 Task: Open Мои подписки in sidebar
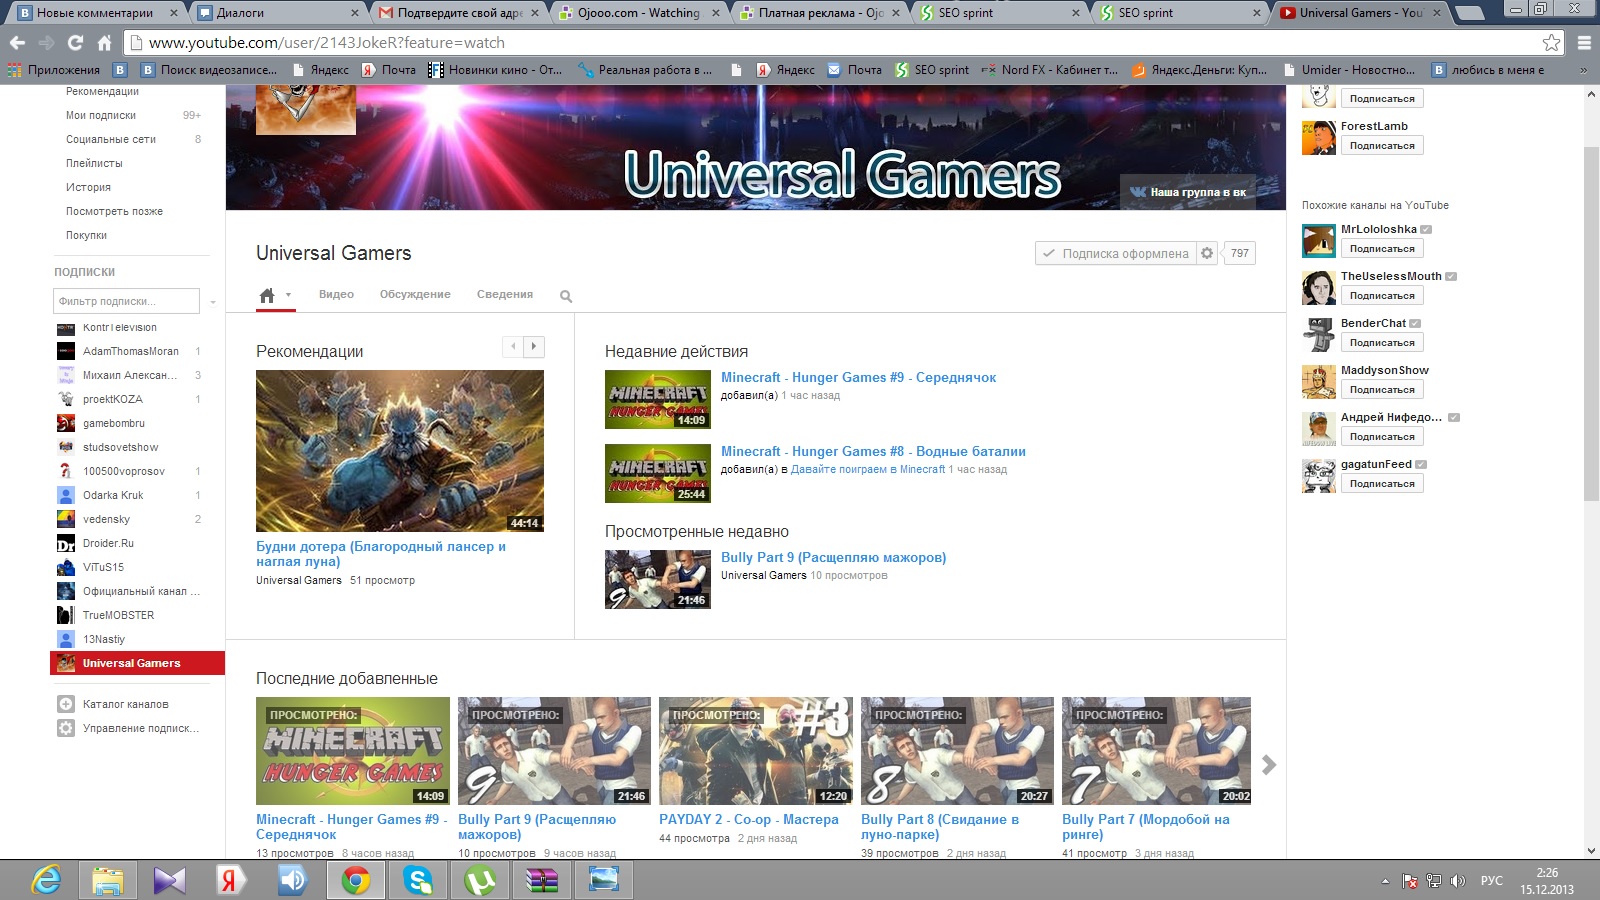tap(101, 115)
